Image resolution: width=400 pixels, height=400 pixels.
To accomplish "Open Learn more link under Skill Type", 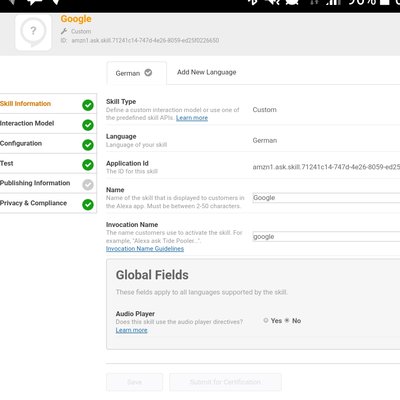I will point(192,118).
